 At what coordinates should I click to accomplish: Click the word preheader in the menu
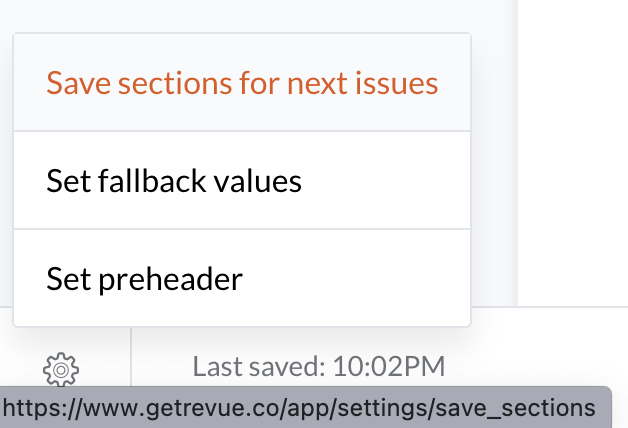[171, 279]
